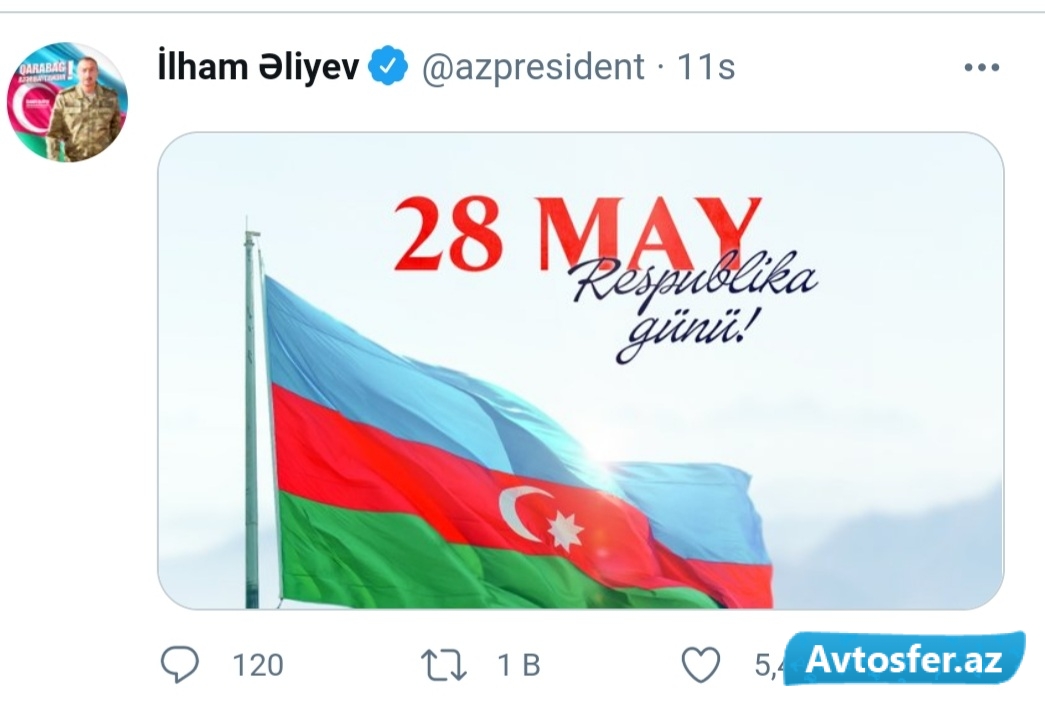Click the reply speech bubble icon
The width and height of the screenshot is (1045, 705).
180,664
